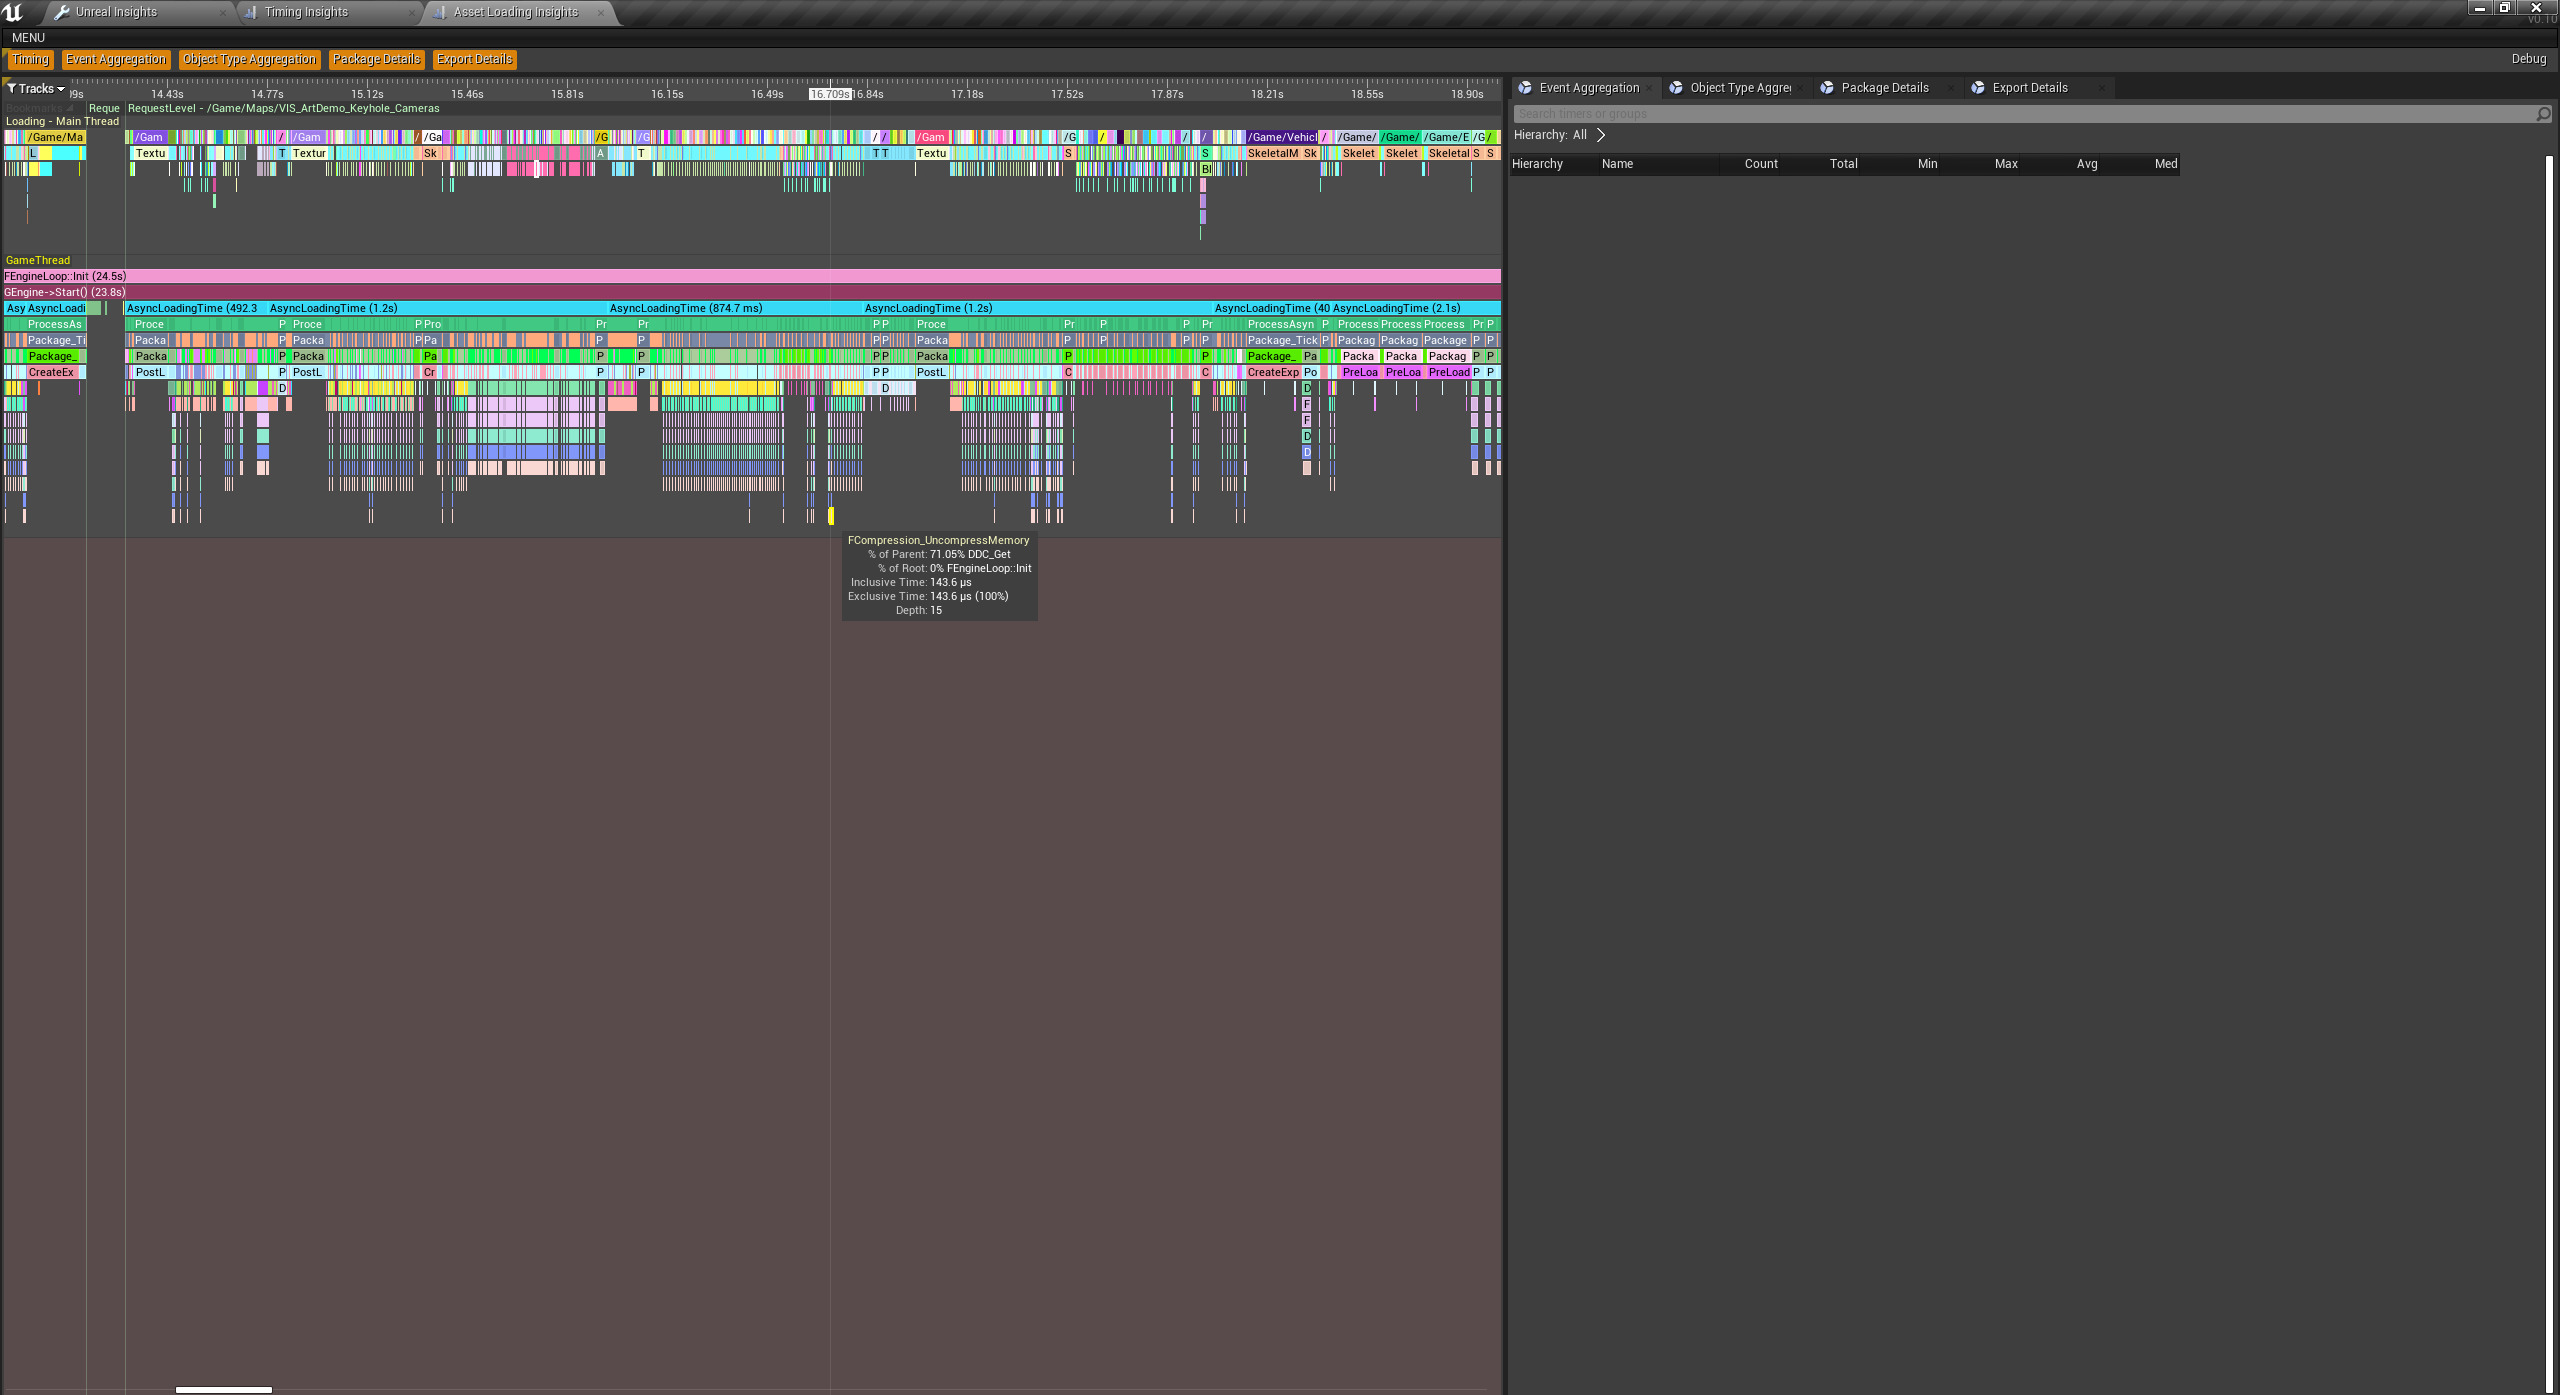Viewport: 2560px width, 1395px height.
Task: Click the chart icon on Timing Insights tab
Action: pos(251,12)
